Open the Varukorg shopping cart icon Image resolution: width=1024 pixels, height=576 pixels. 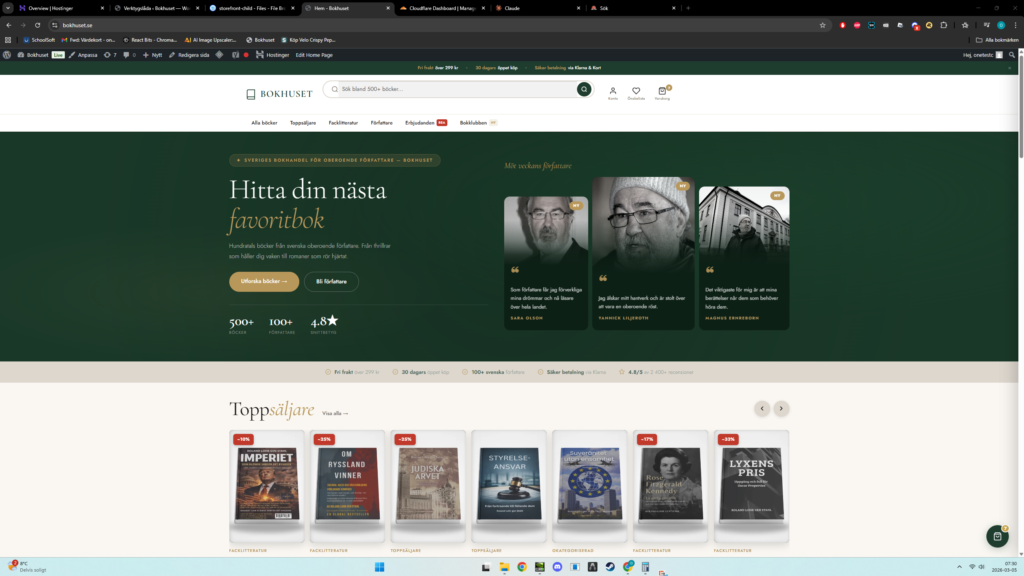(x=662, y=91)
